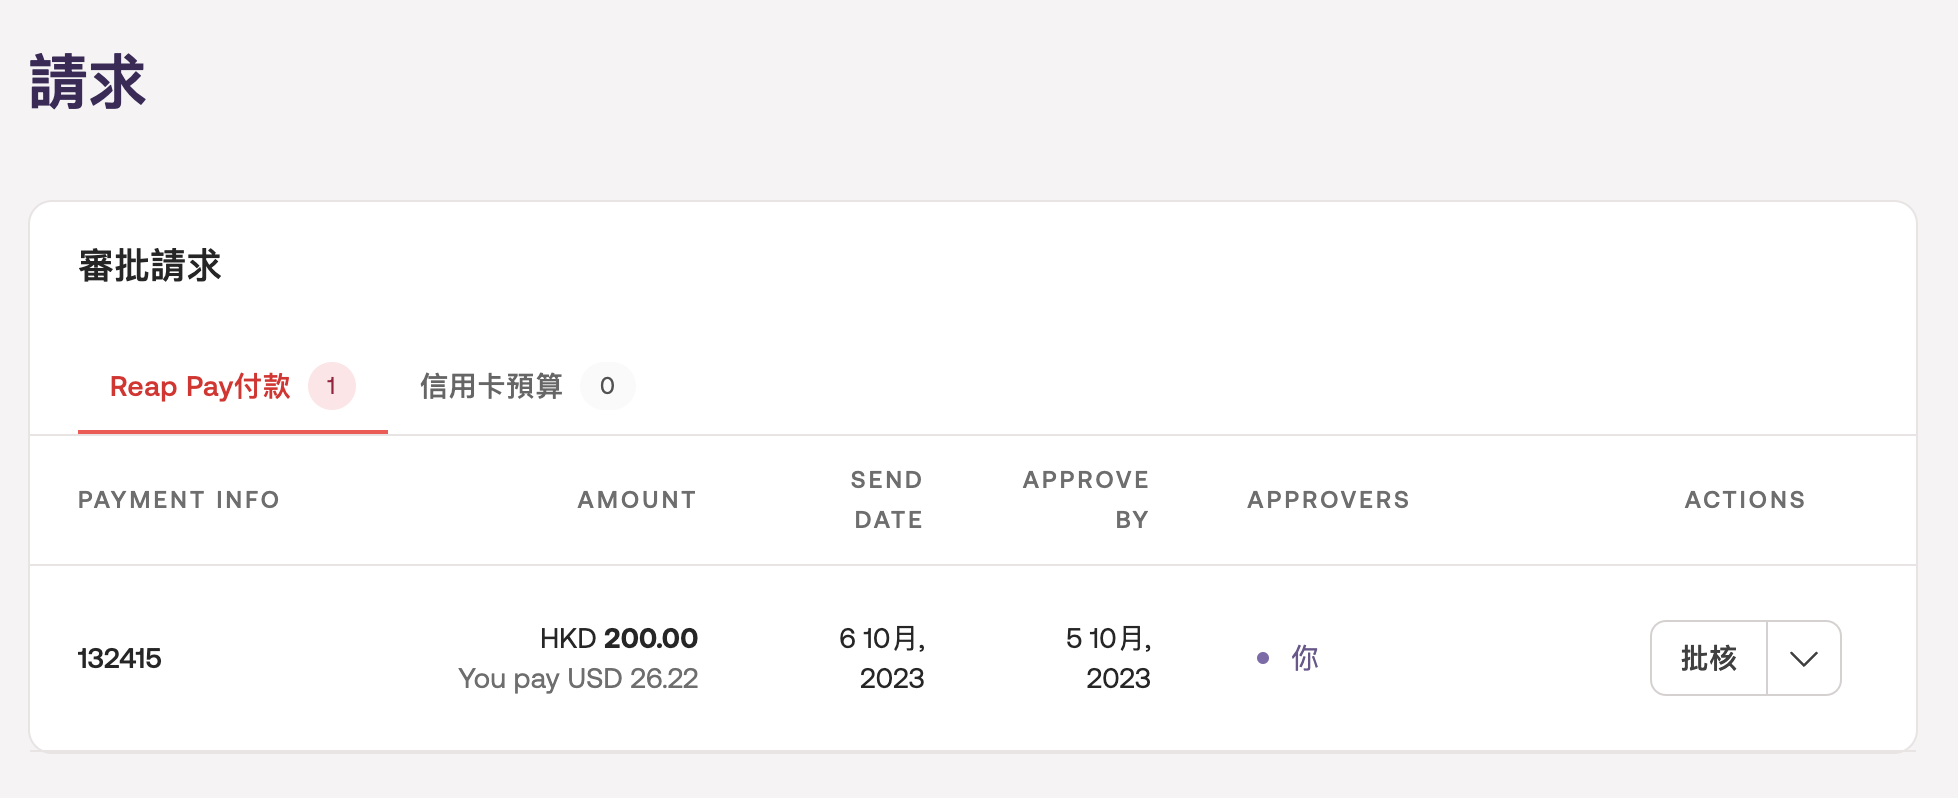Click the You pay USD 26.22 text
1958x798 pixels.
point(578,678)
